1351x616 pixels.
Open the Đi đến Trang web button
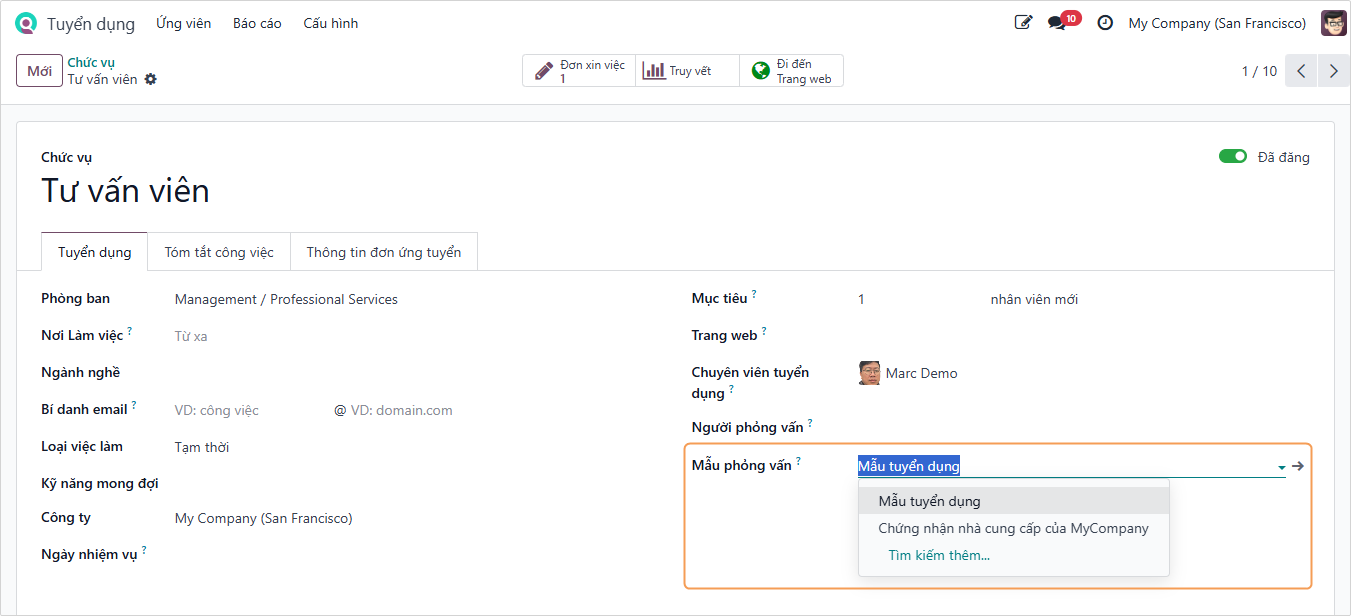792,71
